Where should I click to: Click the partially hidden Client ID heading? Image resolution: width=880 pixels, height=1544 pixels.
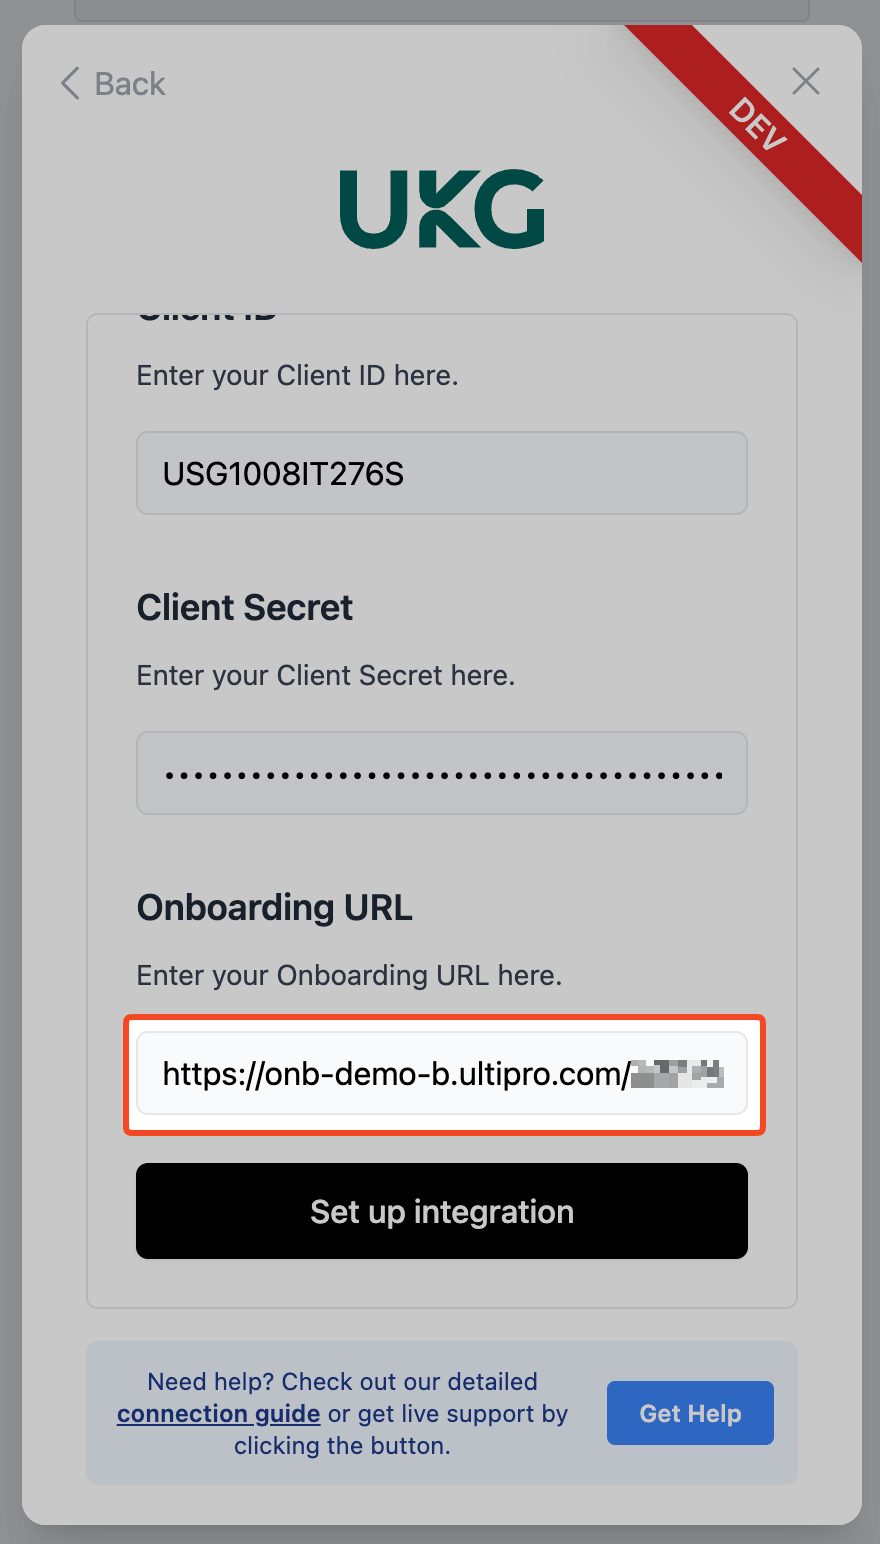pyautogui.click(x=207, y=318)
